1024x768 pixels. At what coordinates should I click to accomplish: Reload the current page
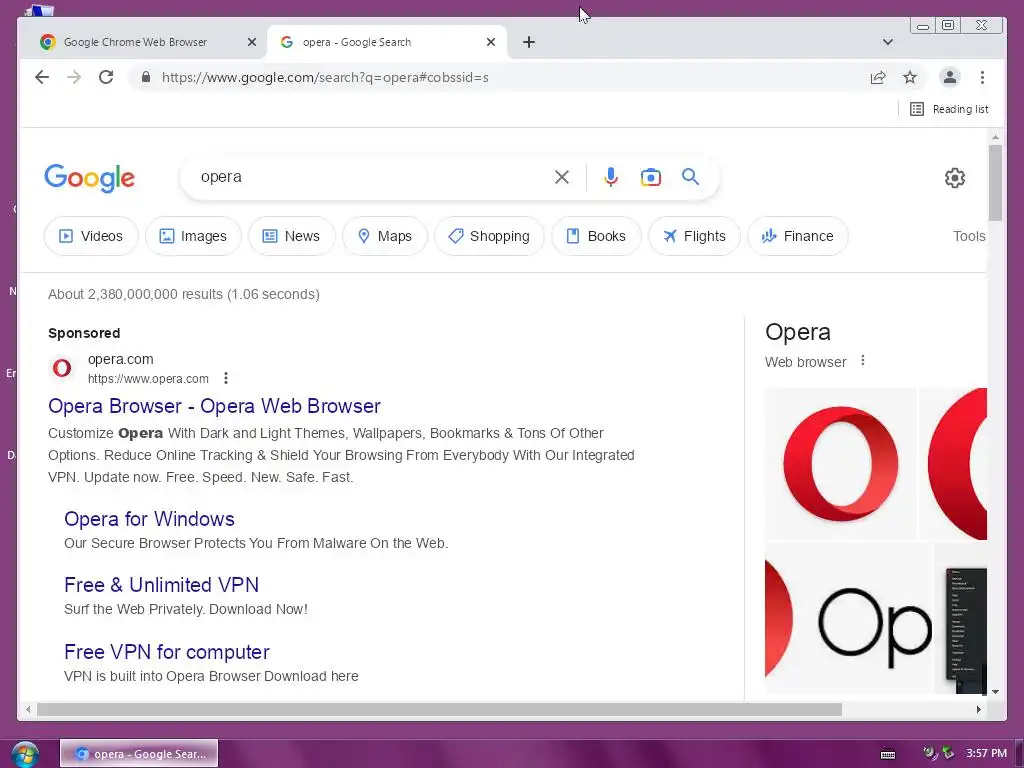[106, 77]
